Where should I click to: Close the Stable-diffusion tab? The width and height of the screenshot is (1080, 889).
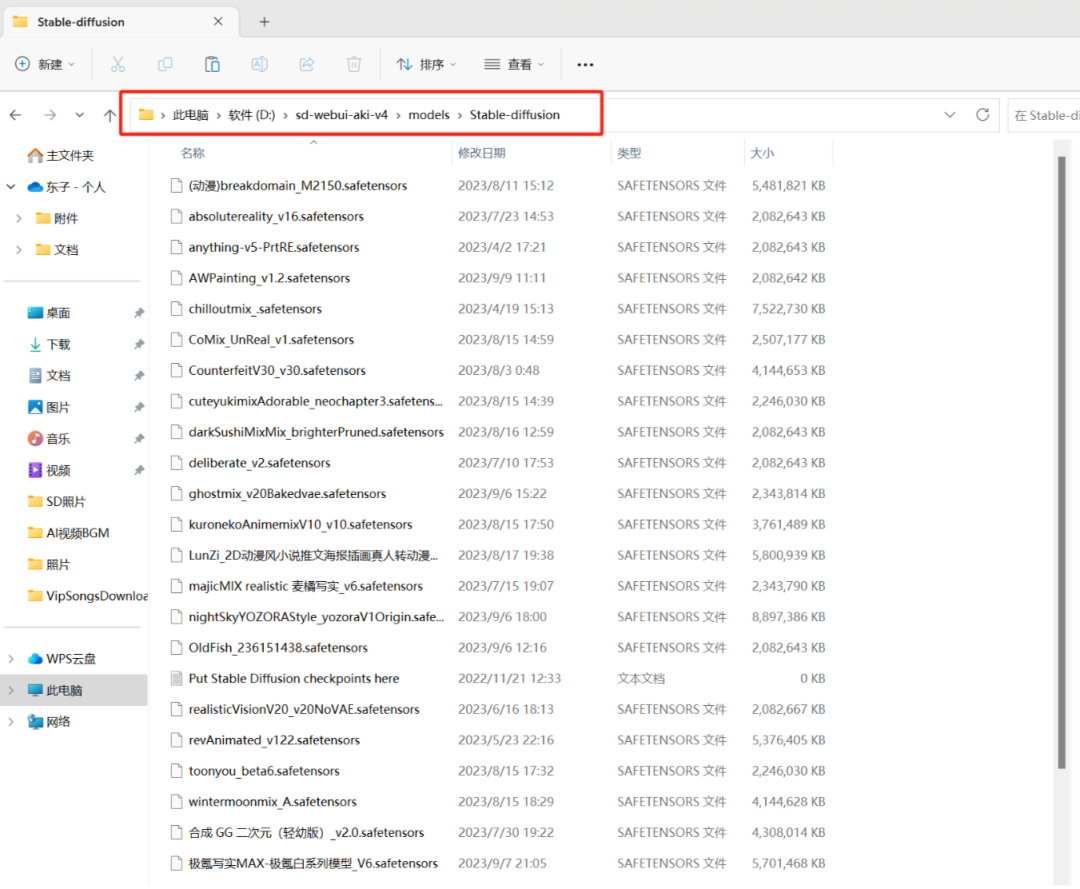coord(218,21)
